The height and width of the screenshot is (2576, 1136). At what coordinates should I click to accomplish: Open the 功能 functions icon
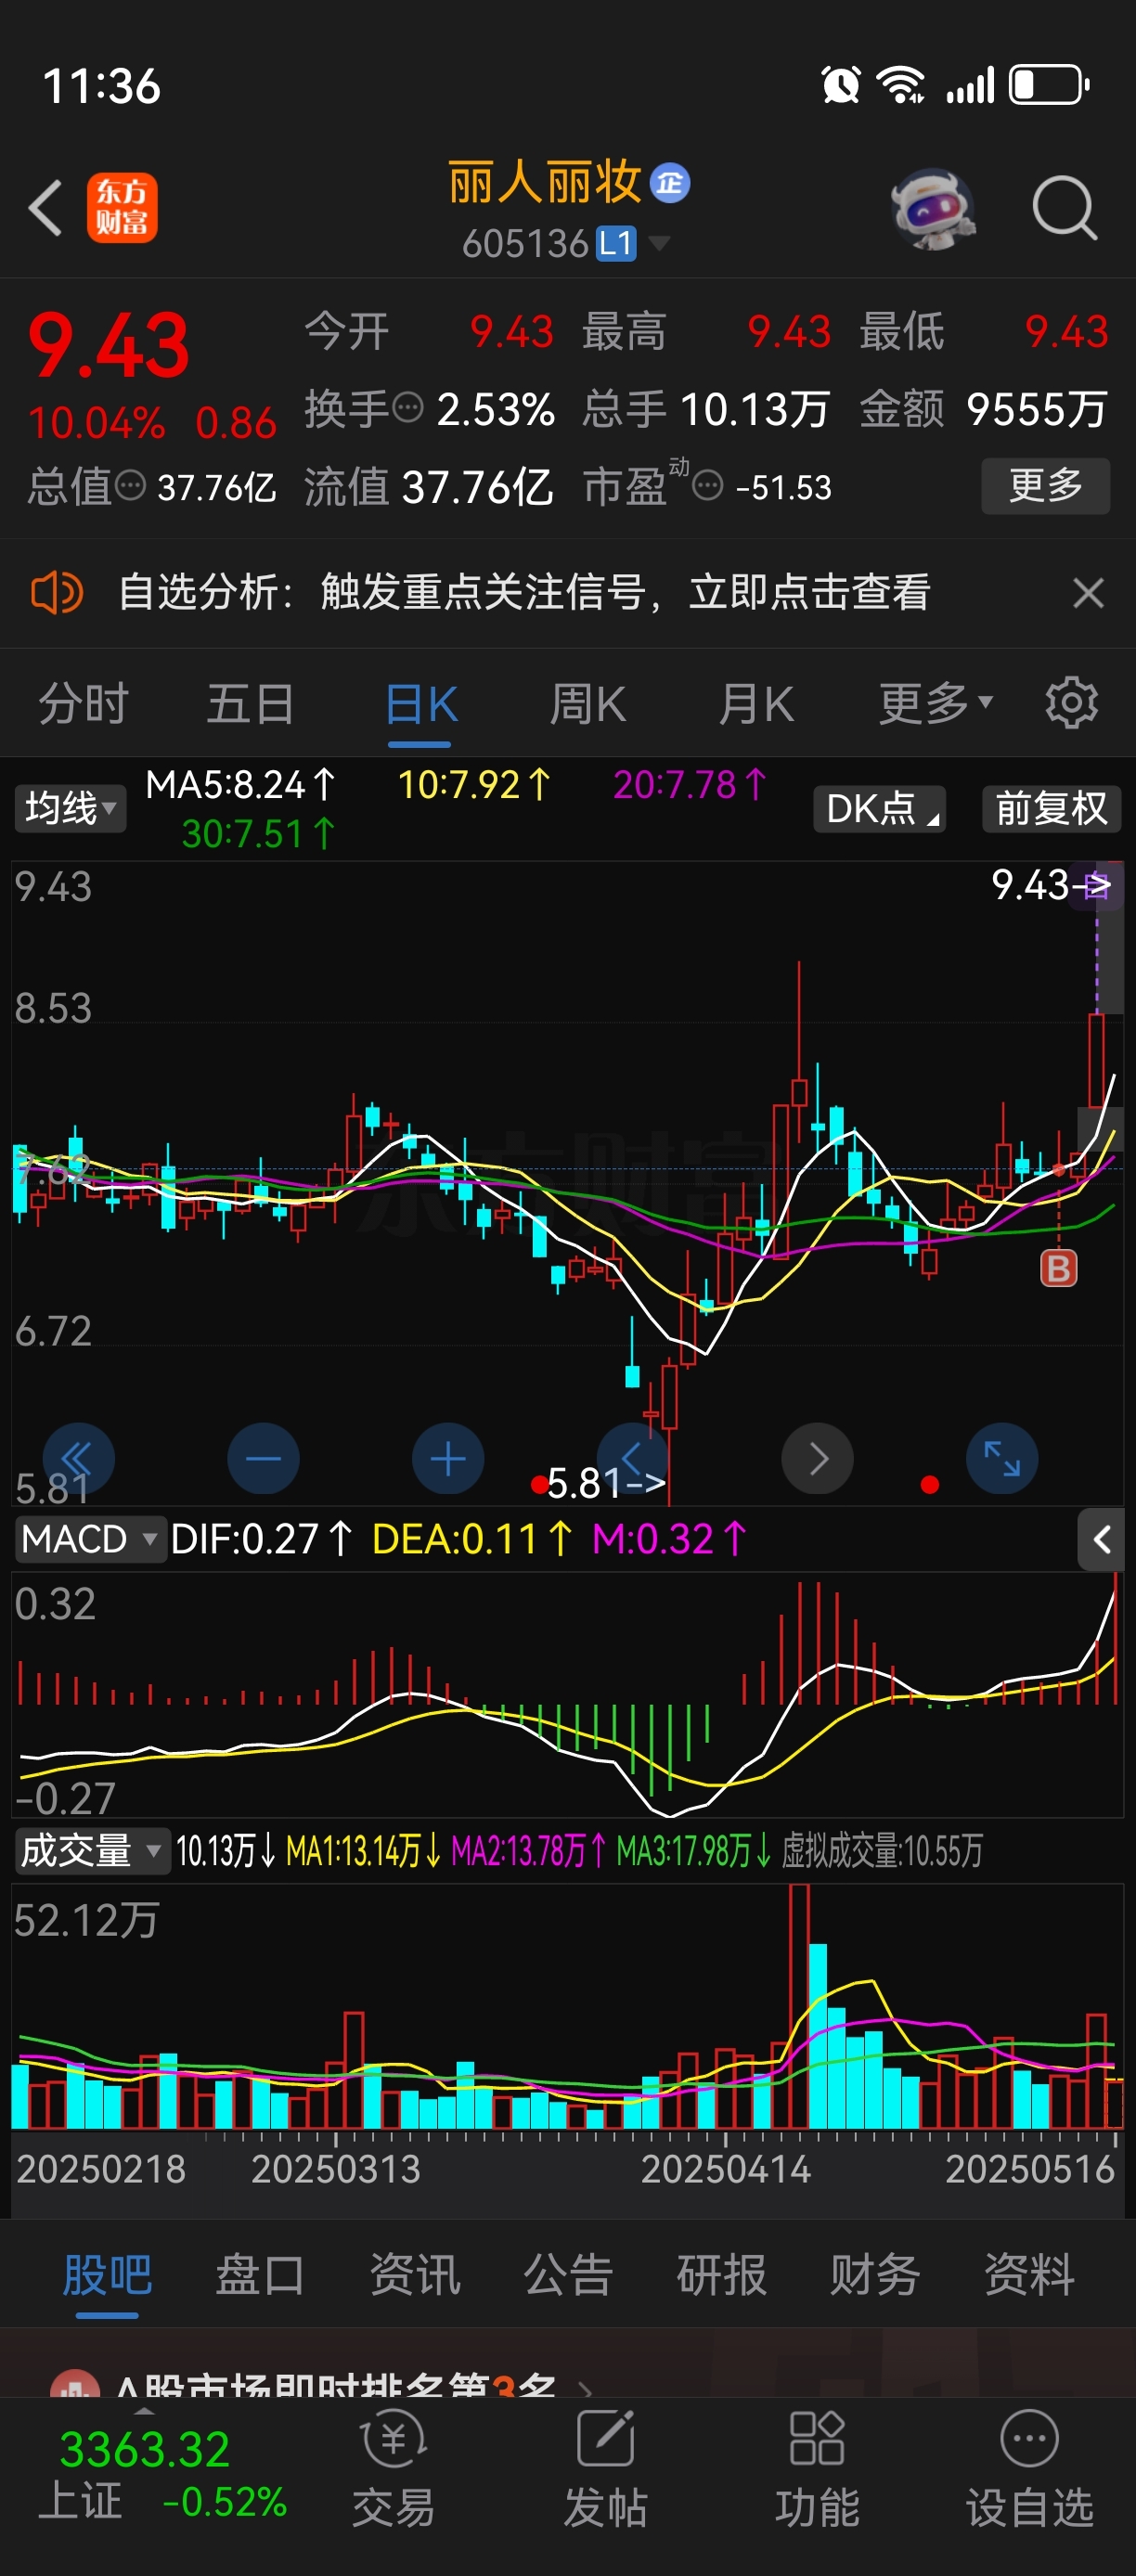817,2470
